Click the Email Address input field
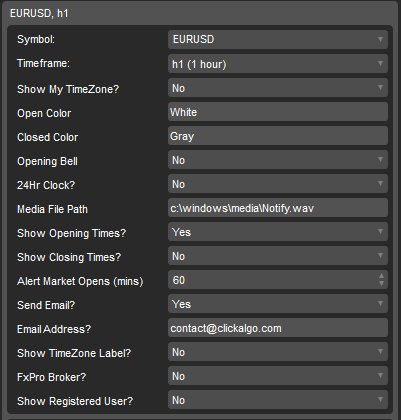The image size is (401, 420). click(278, 327)
